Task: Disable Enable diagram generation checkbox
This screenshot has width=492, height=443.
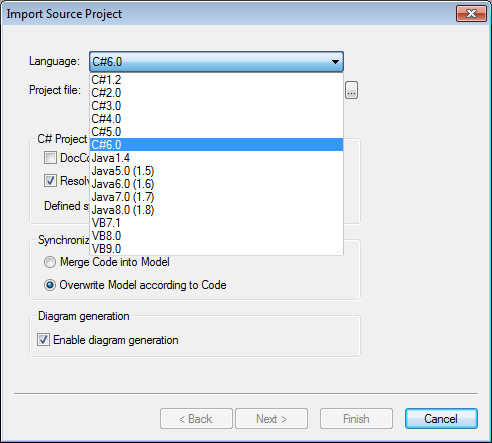Action: tap(43, 340)
